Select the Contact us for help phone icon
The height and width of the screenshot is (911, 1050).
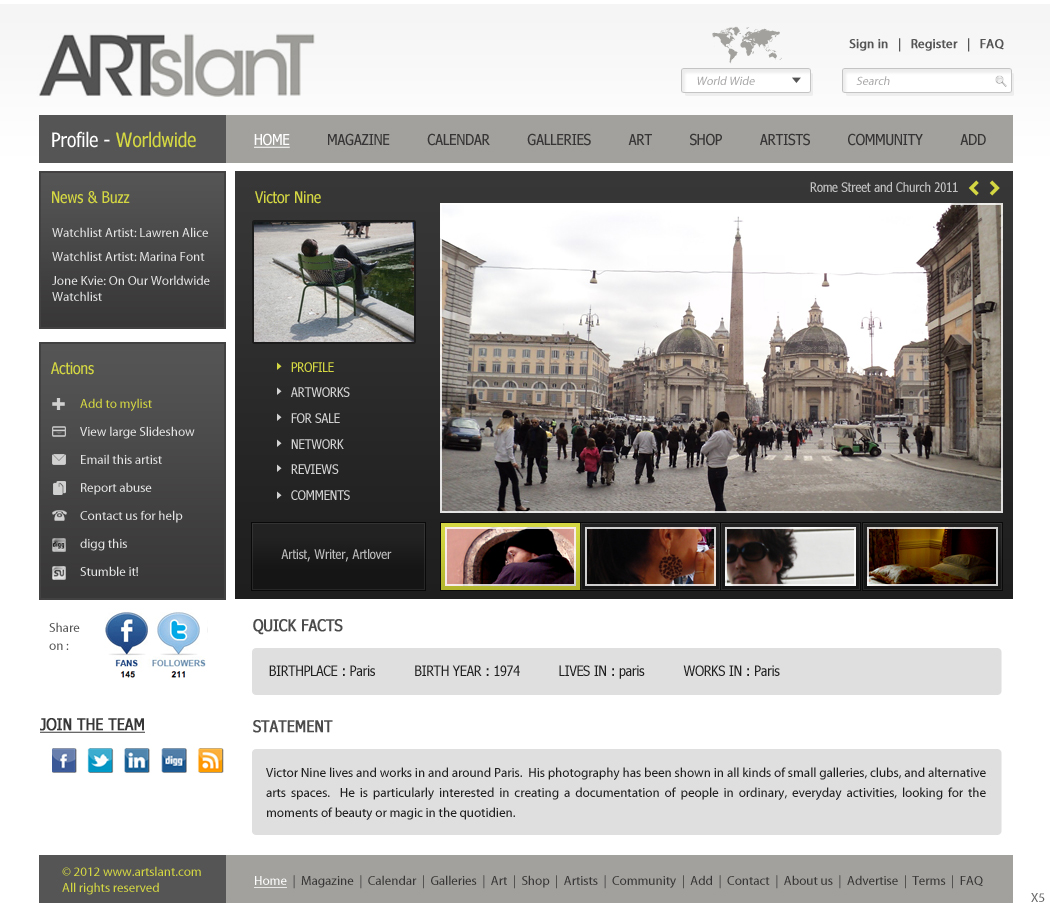point(57,515)
